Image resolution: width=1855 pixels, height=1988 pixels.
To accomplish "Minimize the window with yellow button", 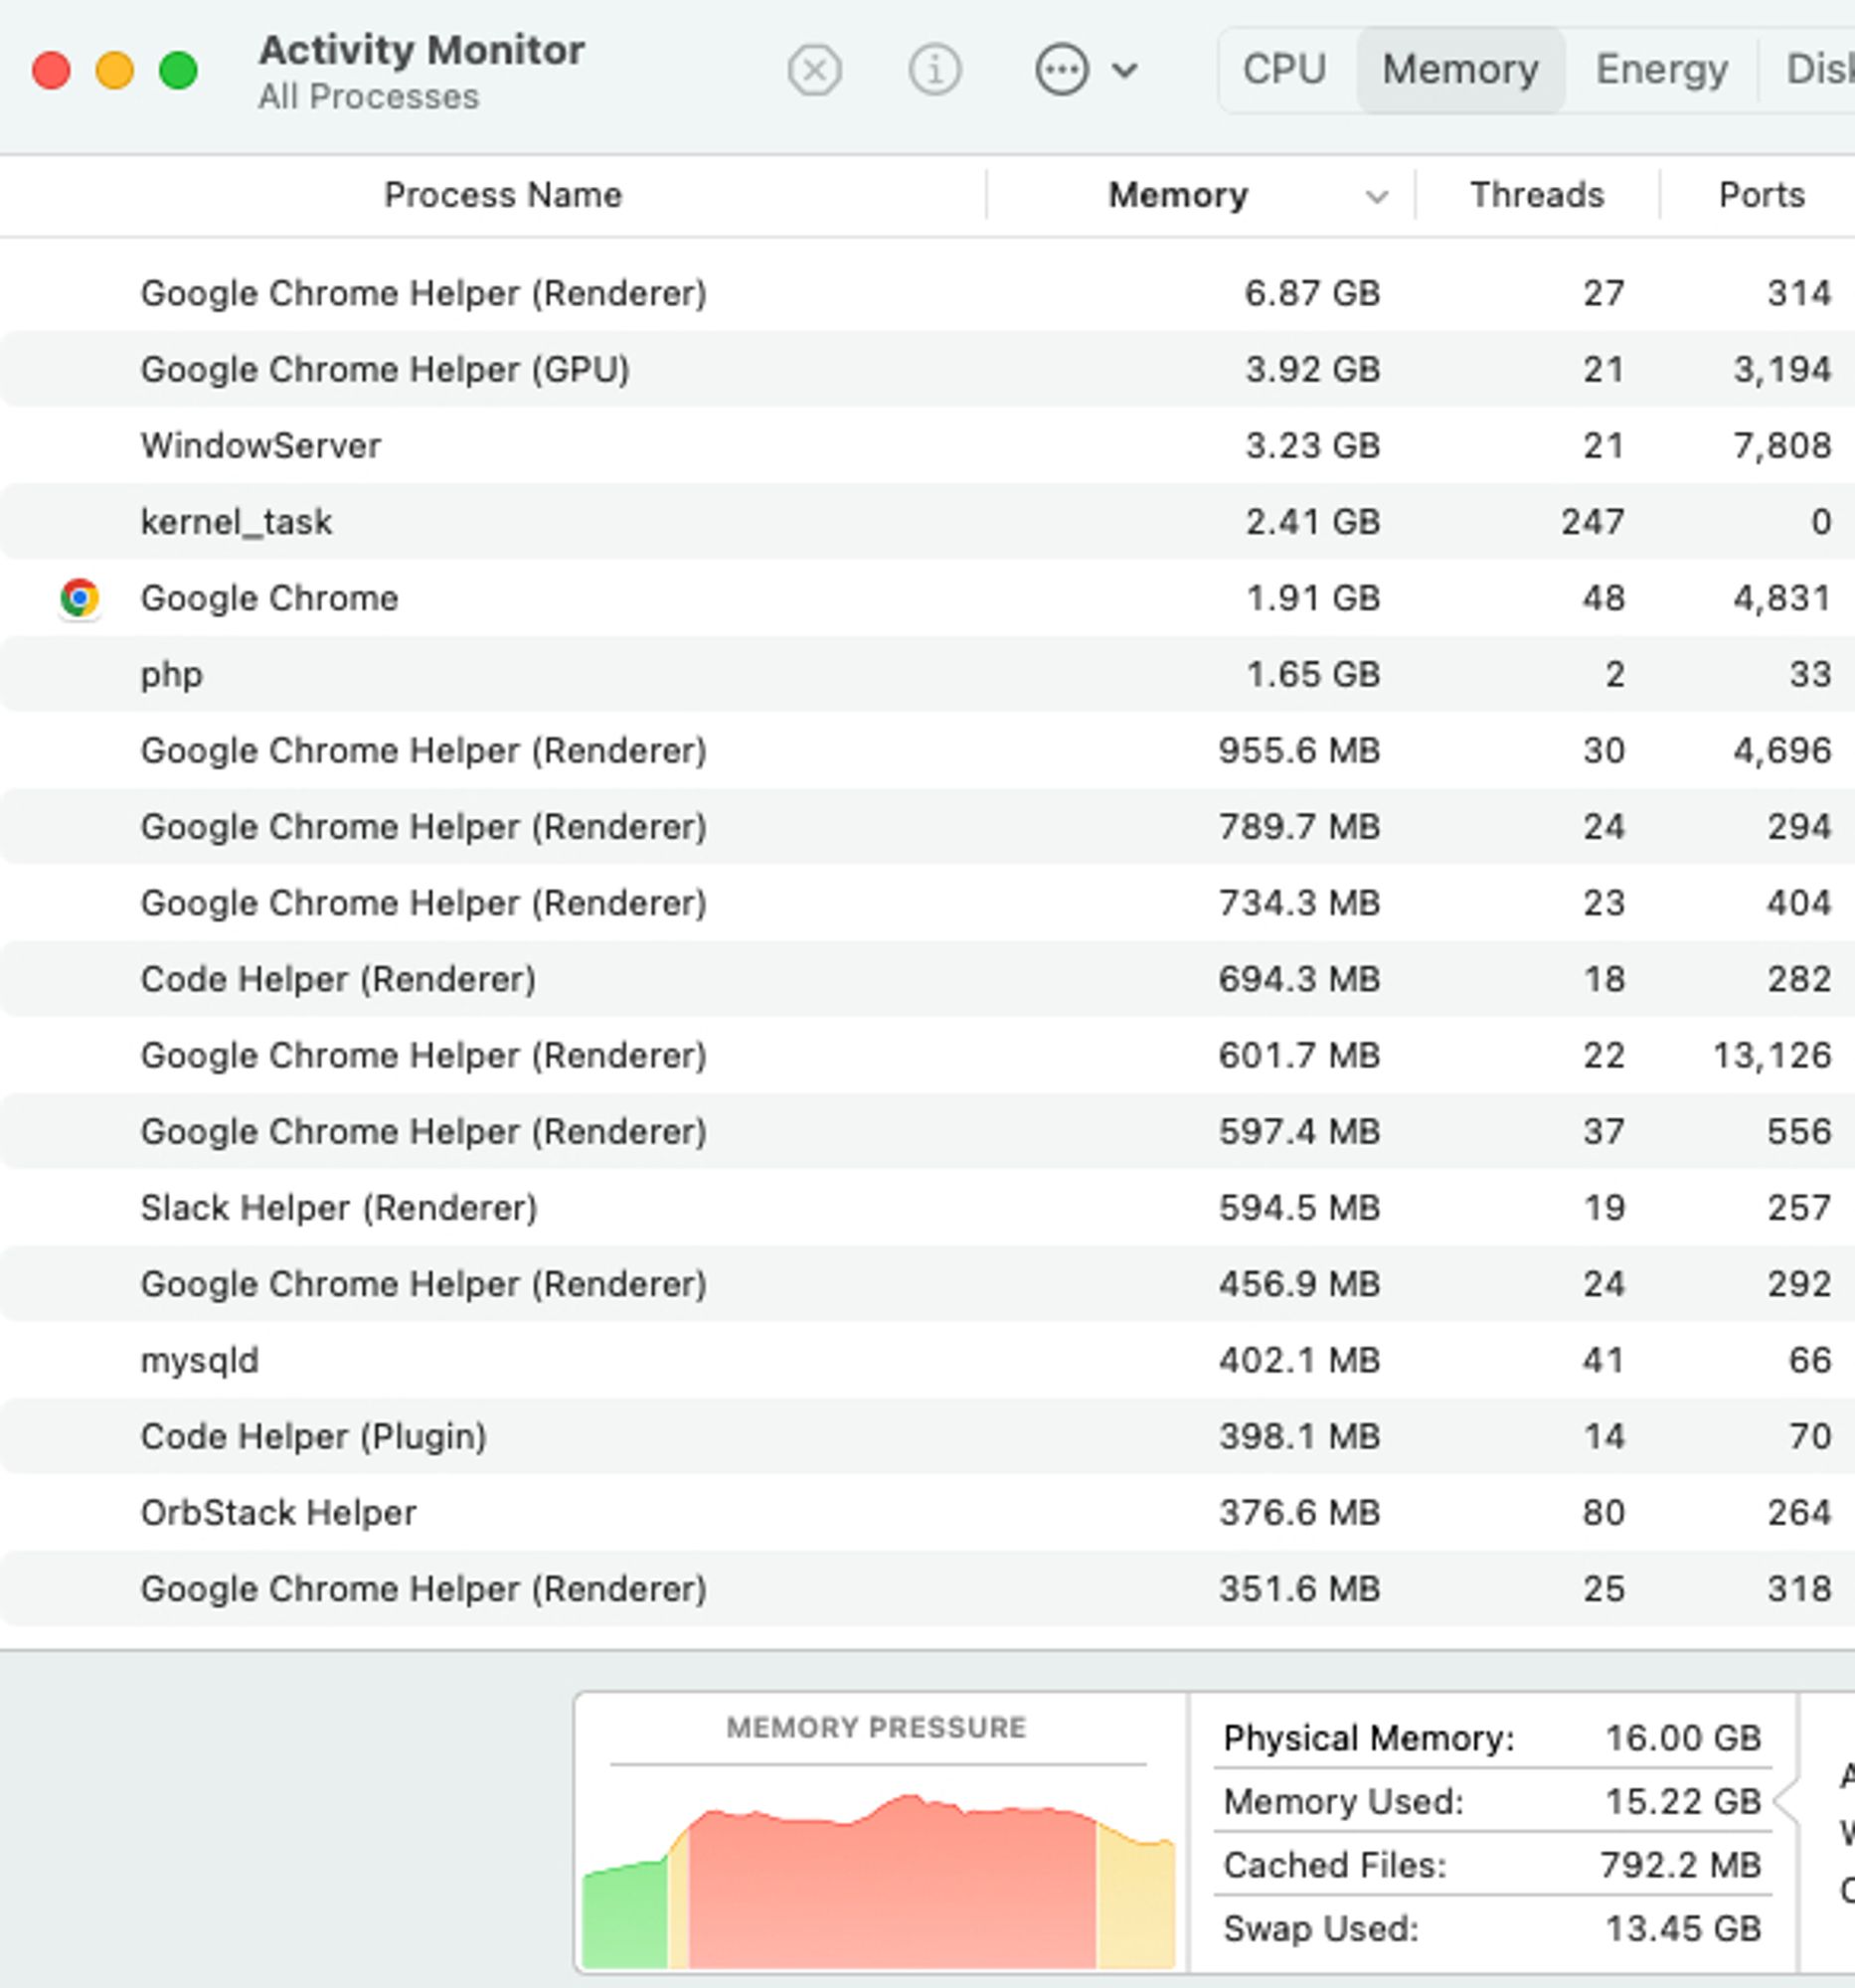I will [115, 70].
